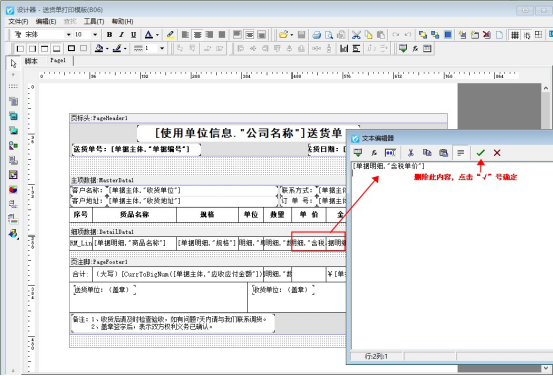553x376 pixels.
Task: Toggle Italic formatting
Action: click(121, 35)
